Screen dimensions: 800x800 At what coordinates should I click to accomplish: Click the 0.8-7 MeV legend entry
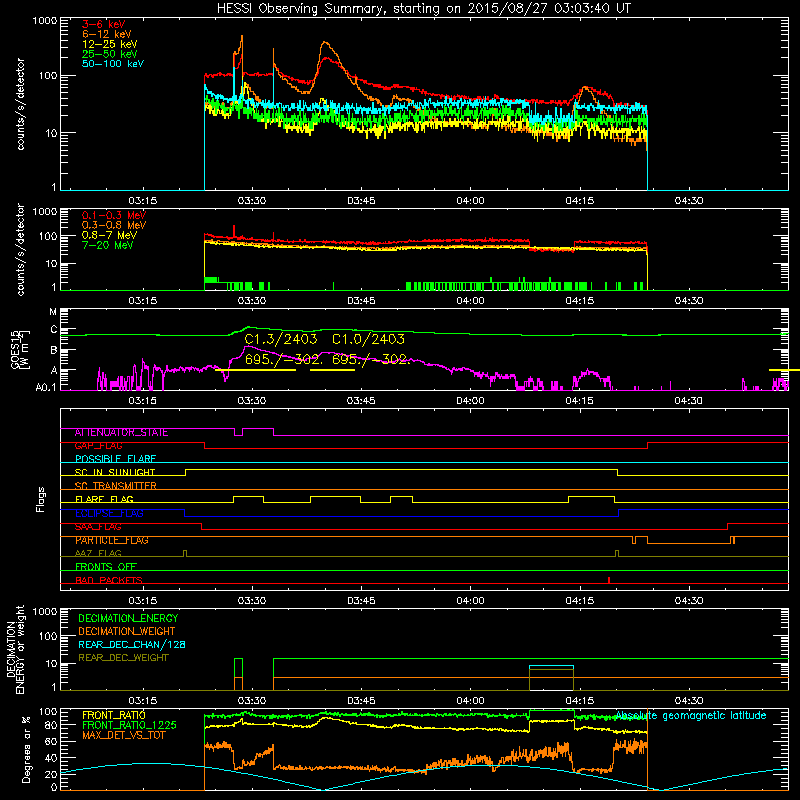point(110,235)
